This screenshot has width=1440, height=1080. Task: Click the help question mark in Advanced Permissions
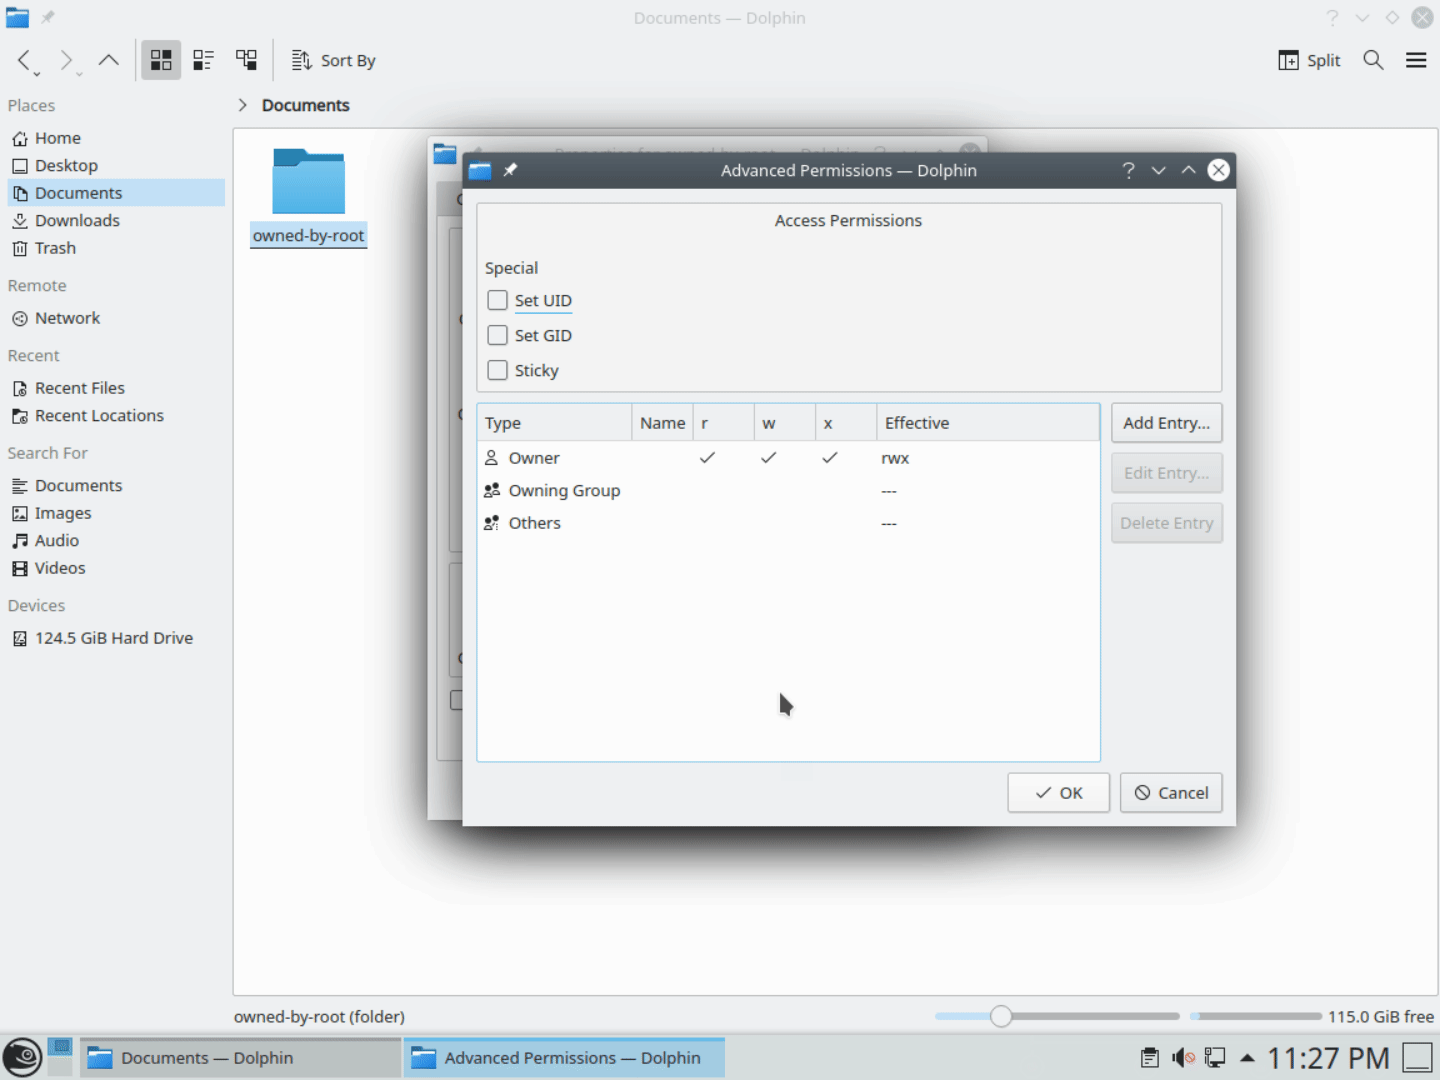[1128, 170]
